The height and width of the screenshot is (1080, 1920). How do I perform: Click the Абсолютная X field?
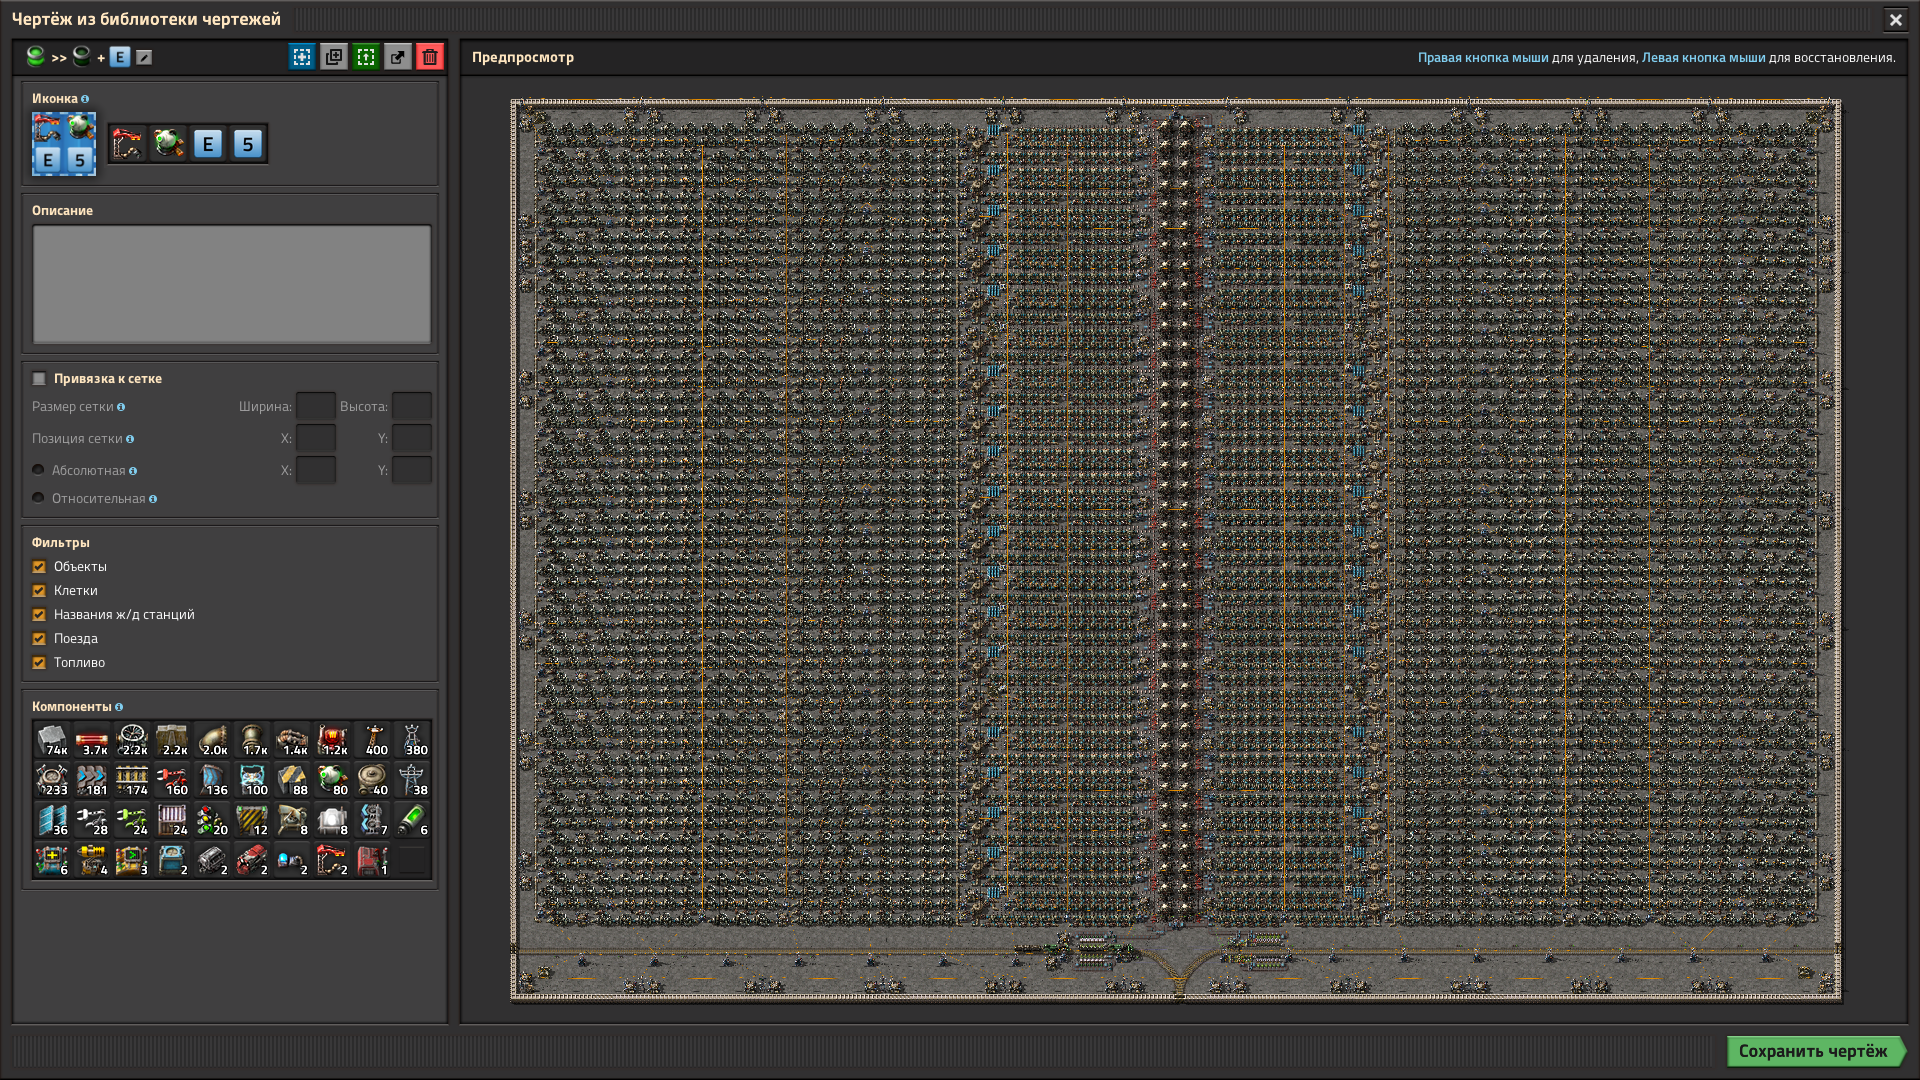(x=316, y=470)
